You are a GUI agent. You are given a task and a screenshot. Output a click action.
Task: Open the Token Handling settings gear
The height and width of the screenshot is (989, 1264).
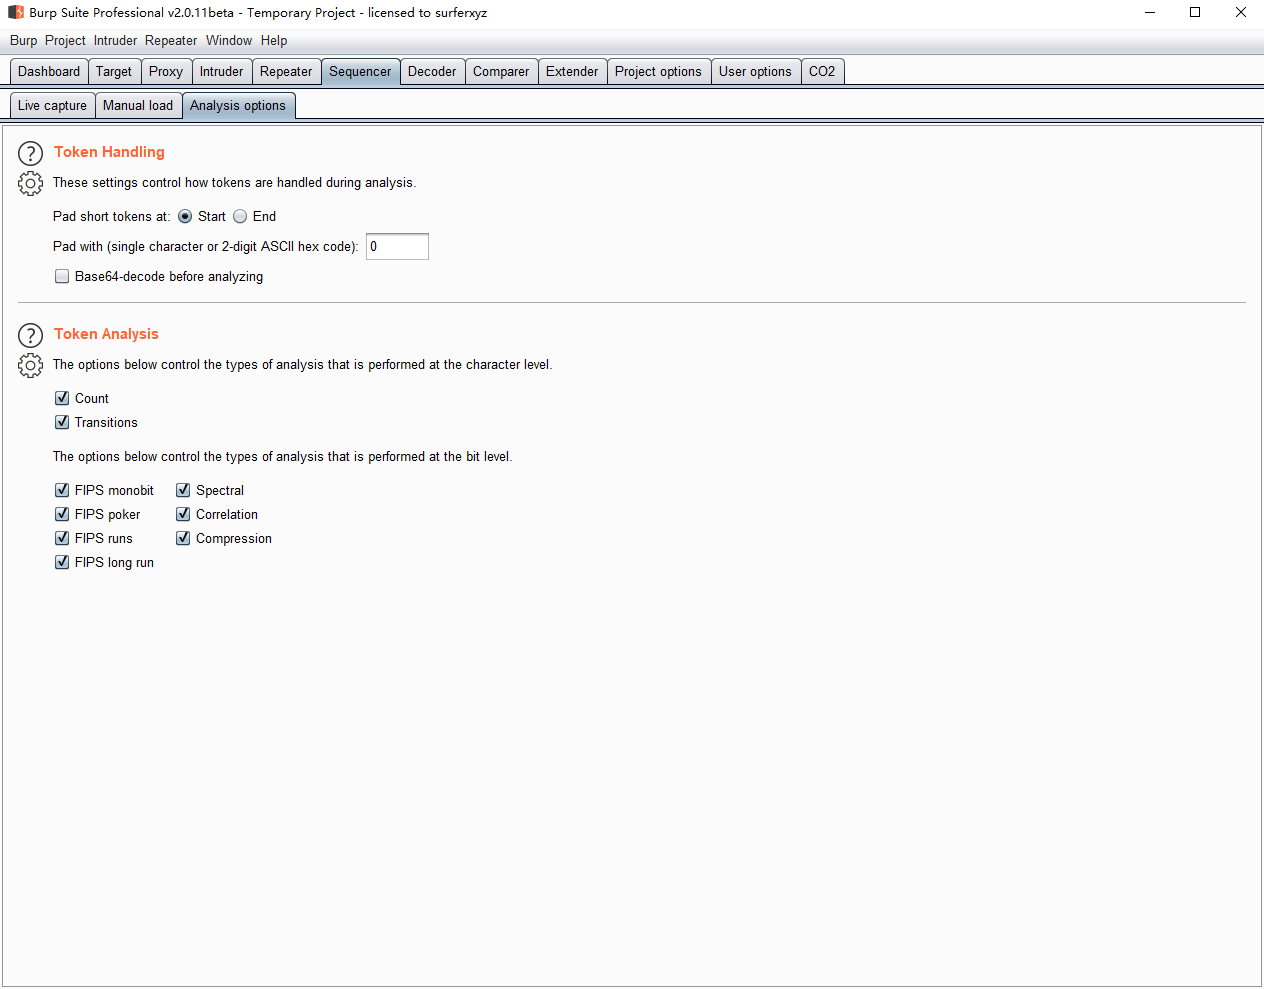point(31,184)
